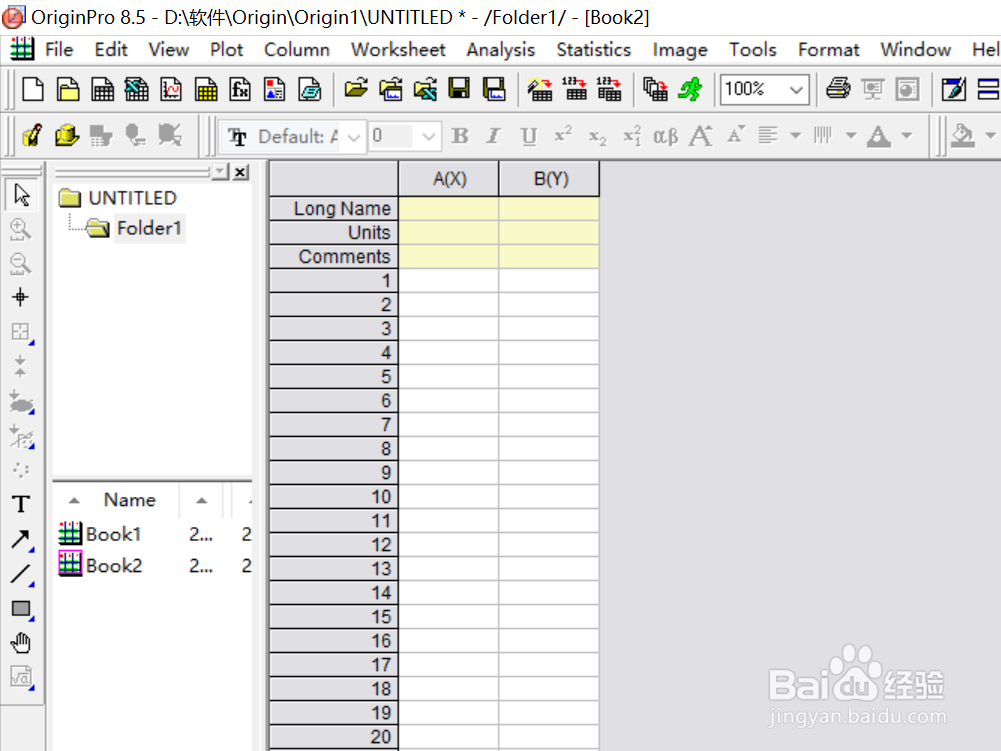Open the font size dropdown
1001x751 pixels.
click(x=428, y=137)
